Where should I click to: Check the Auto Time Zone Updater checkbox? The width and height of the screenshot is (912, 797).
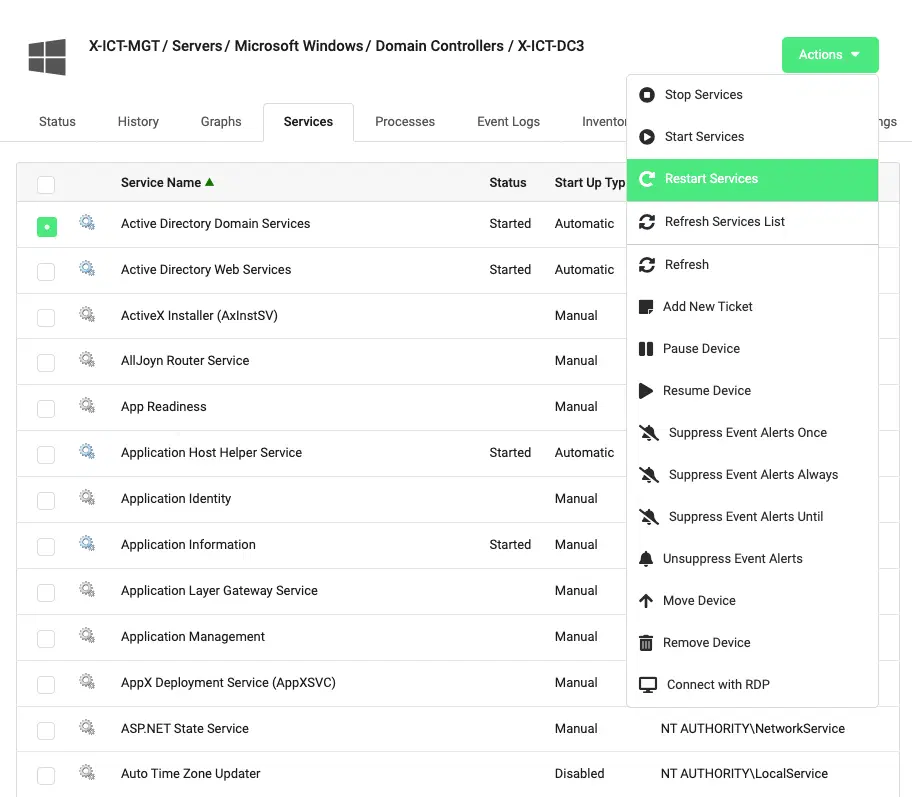[x=46, y=776]
